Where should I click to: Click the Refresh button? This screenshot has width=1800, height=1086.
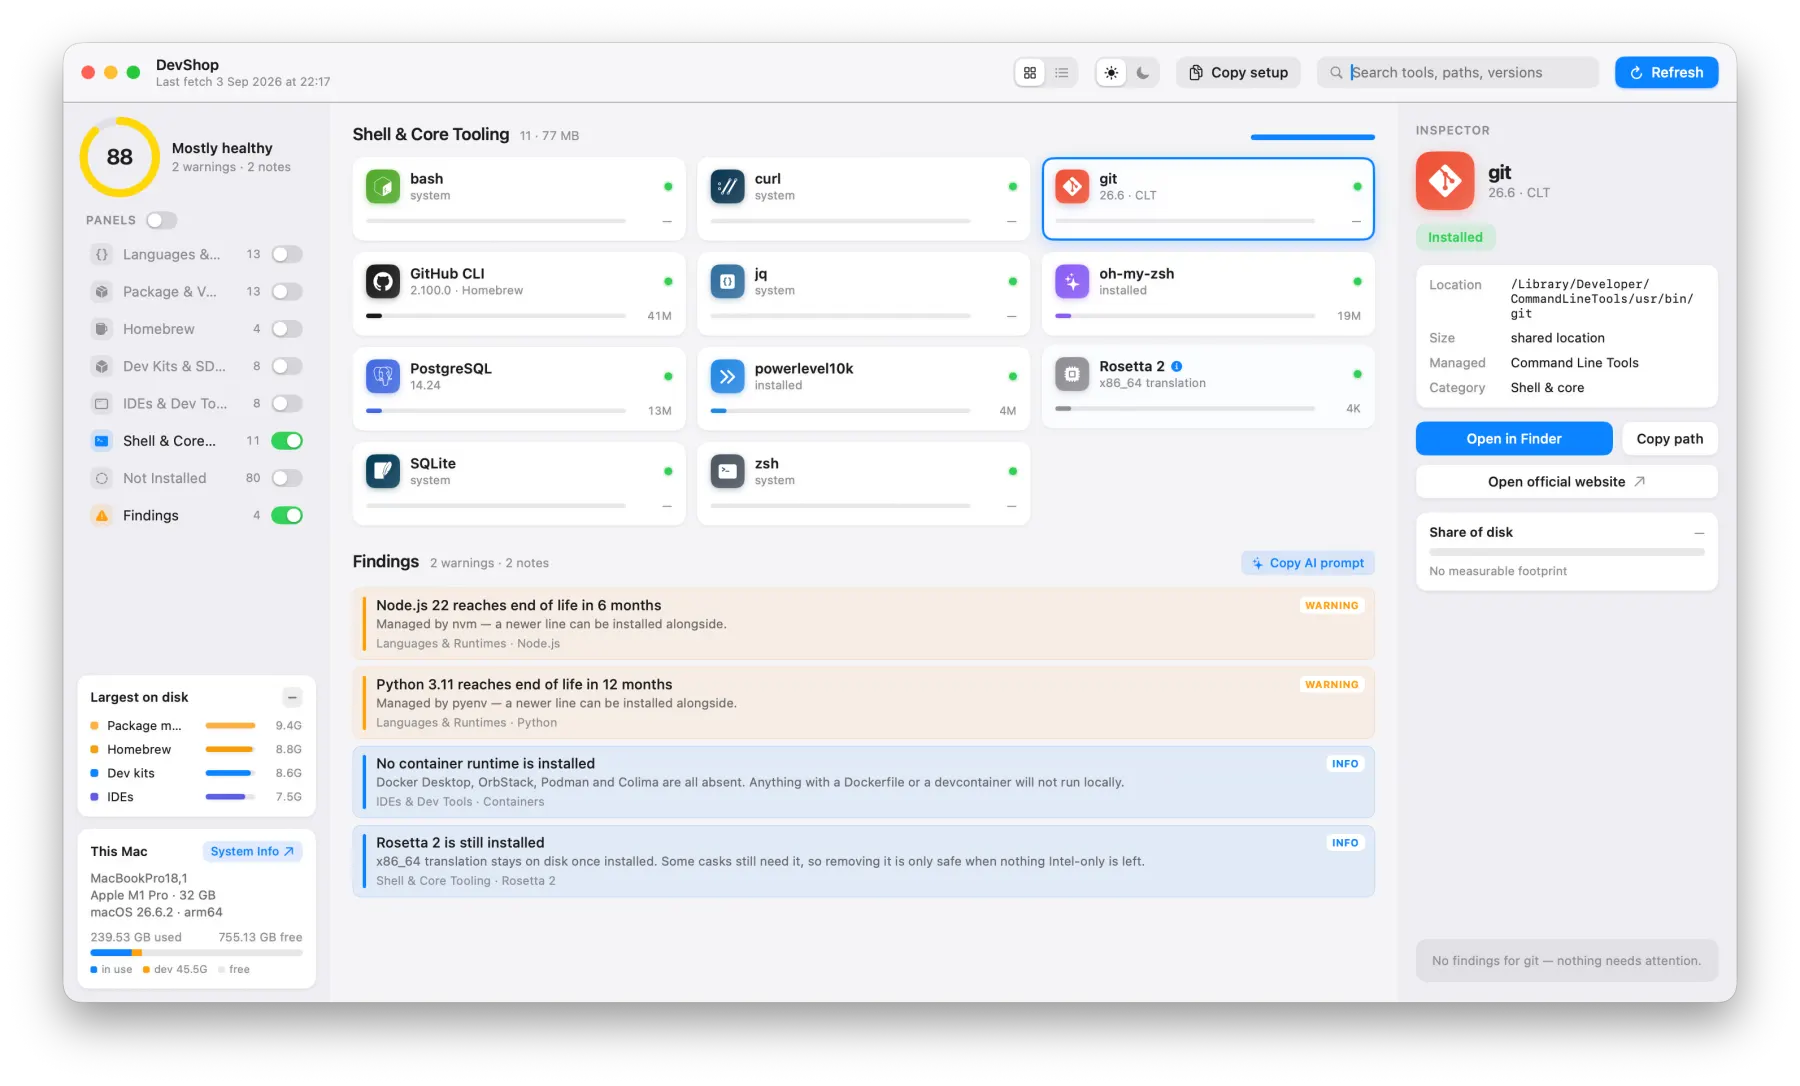pyautogui.click(x=1666, y=72)
